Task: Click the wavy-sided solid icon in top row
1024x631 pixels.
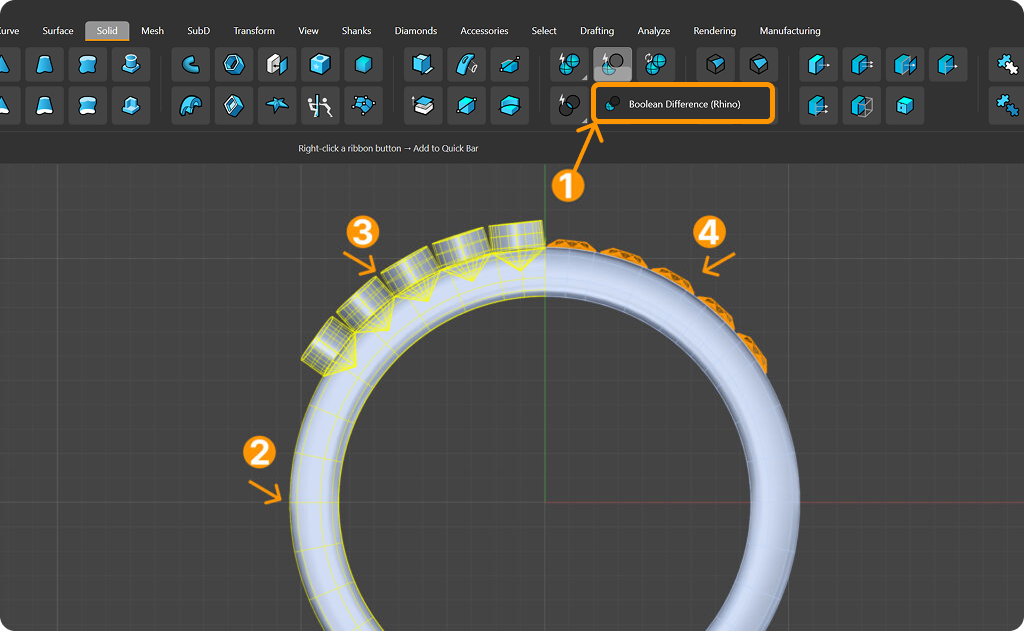Action: (x=88, y=64)
